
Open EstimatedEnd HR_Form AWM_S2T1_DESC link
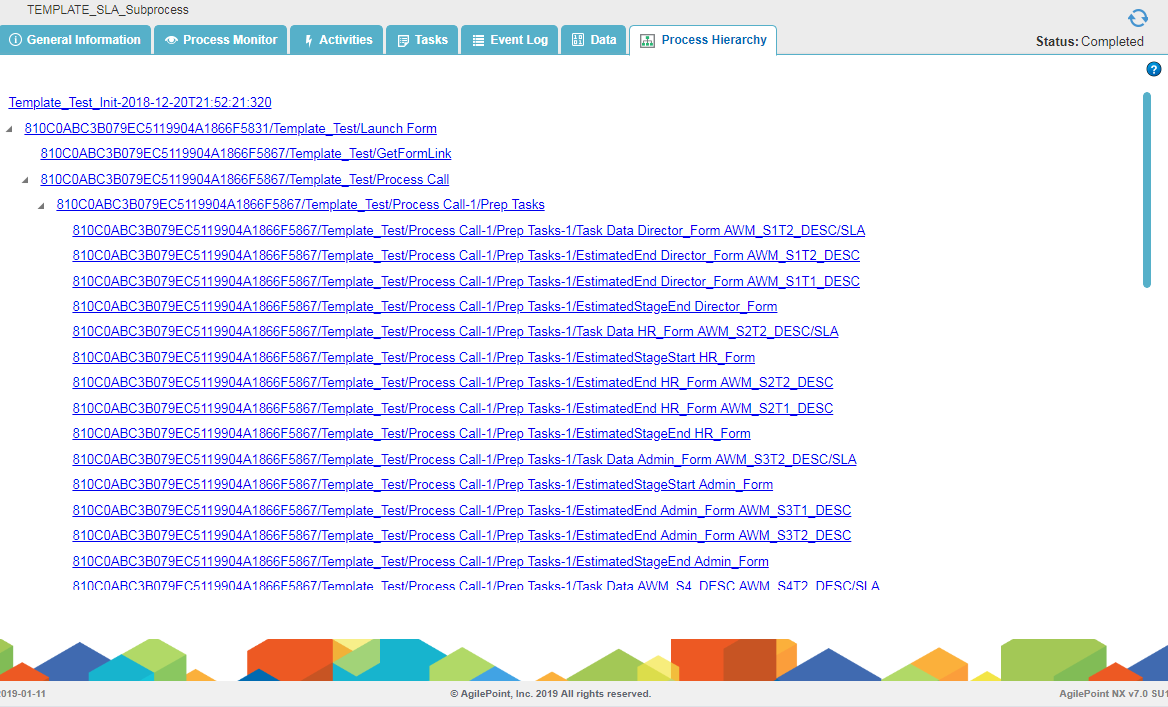pos(452,409)
